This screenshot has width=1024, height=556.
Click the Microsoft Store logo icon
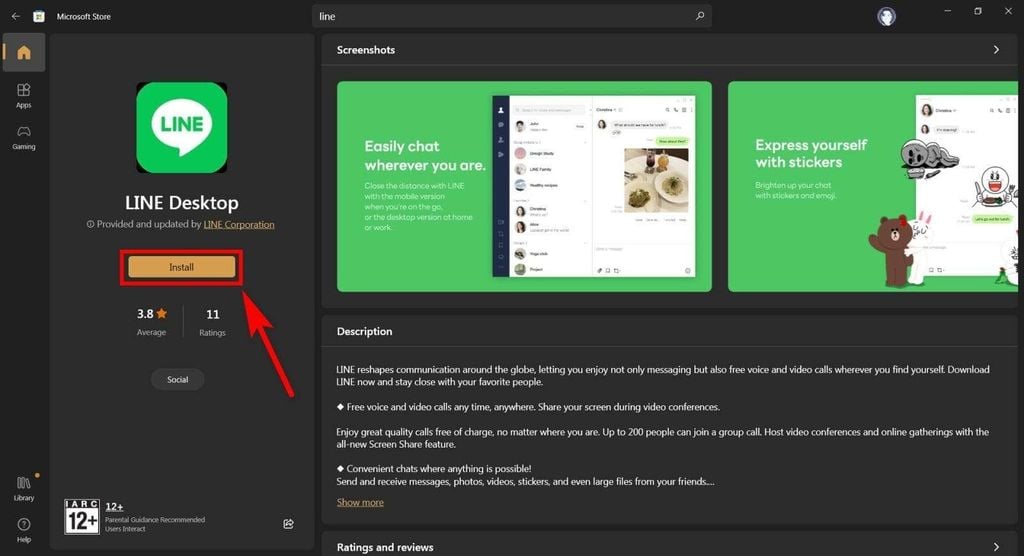39,16
